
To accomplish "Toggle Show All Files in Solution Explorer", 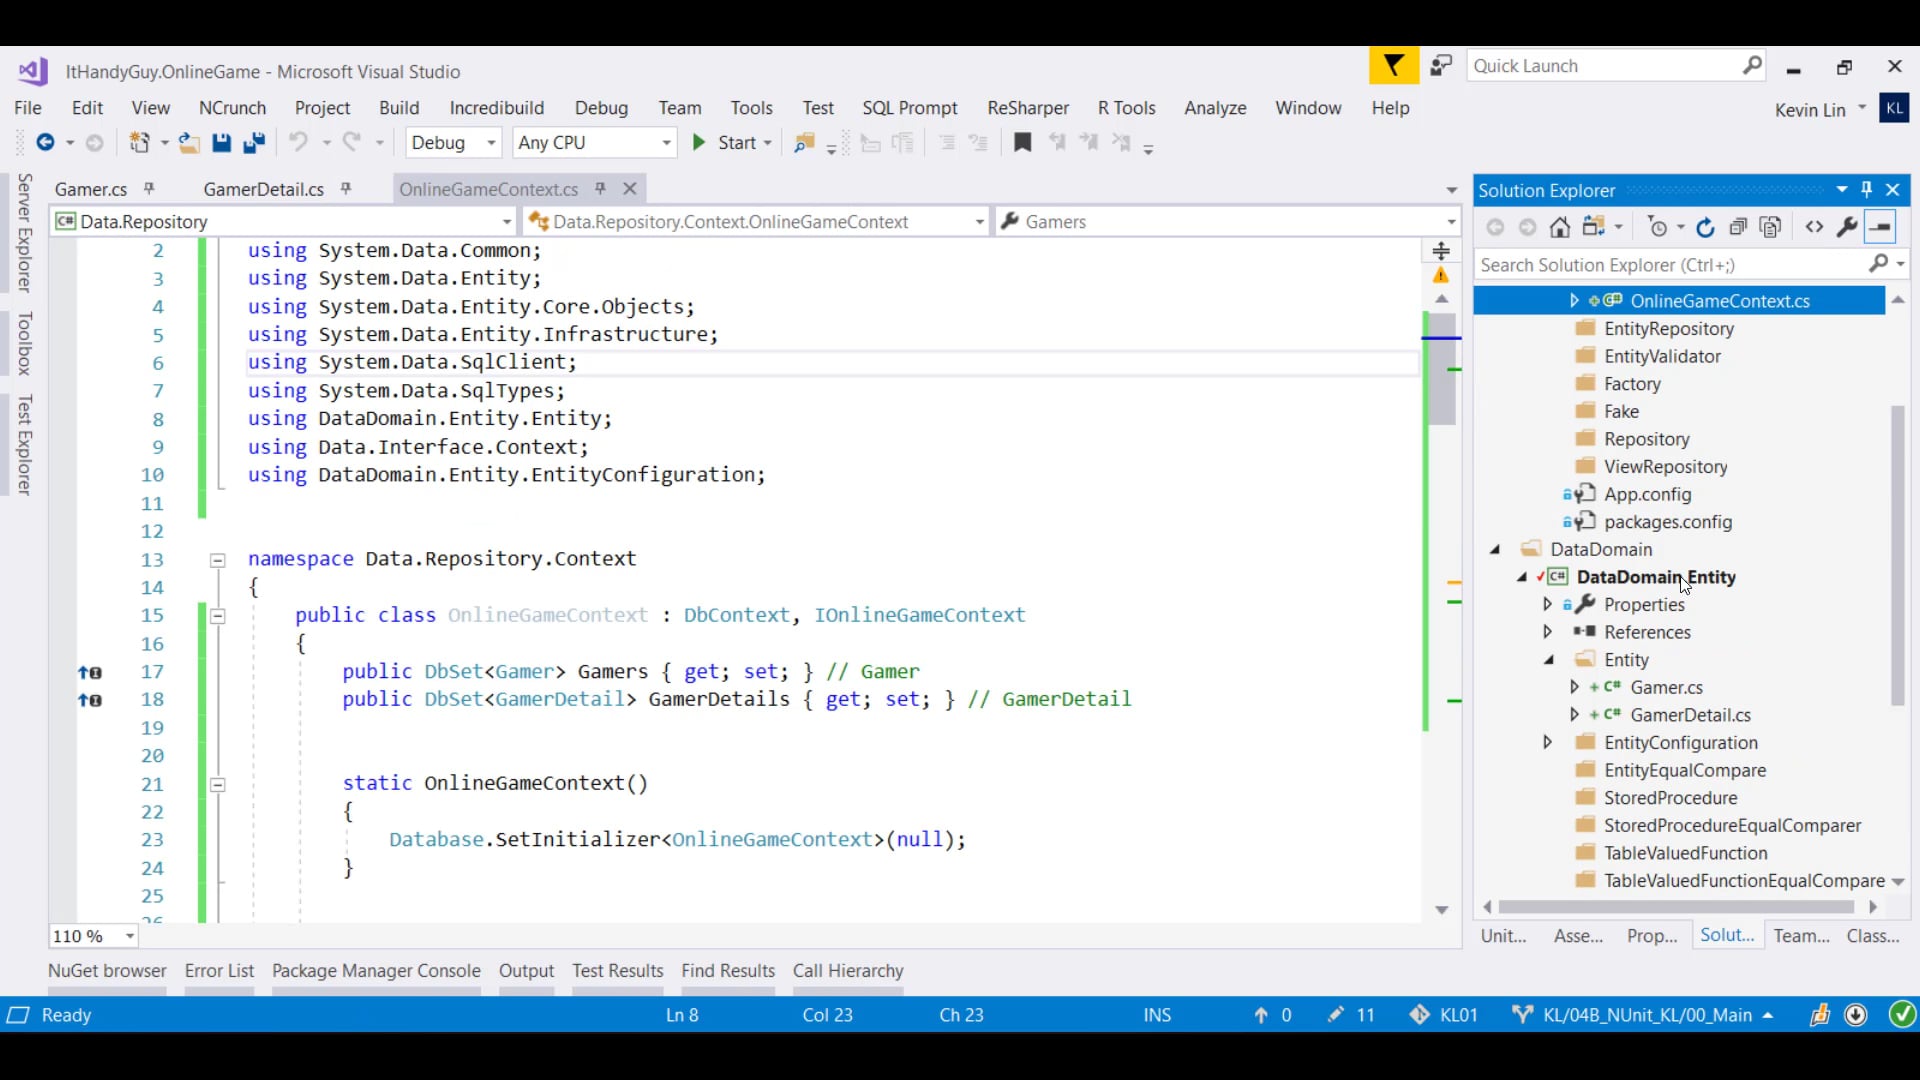I will pos(1771,227).
